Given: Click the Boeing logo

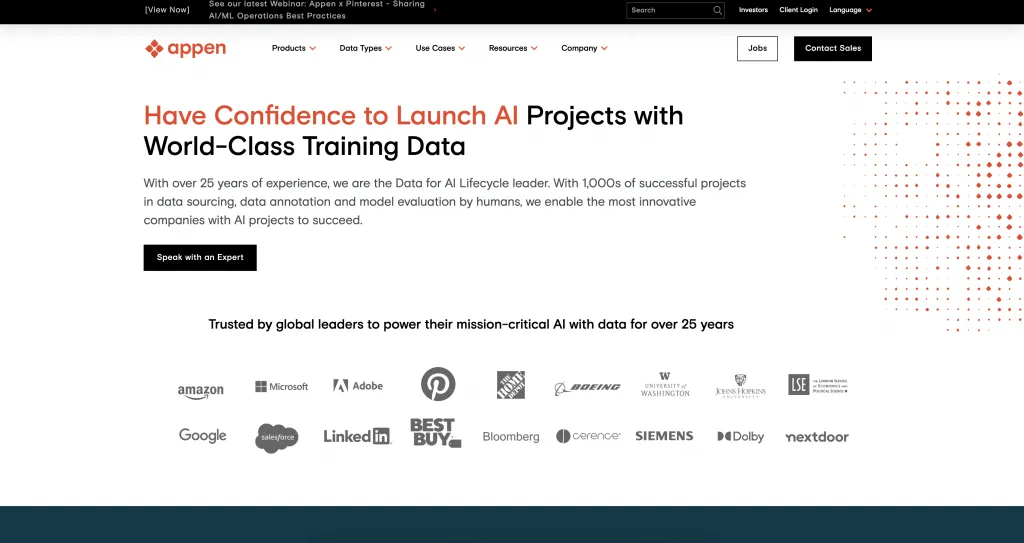Looking at the screenshot, I should pos(587,387).
